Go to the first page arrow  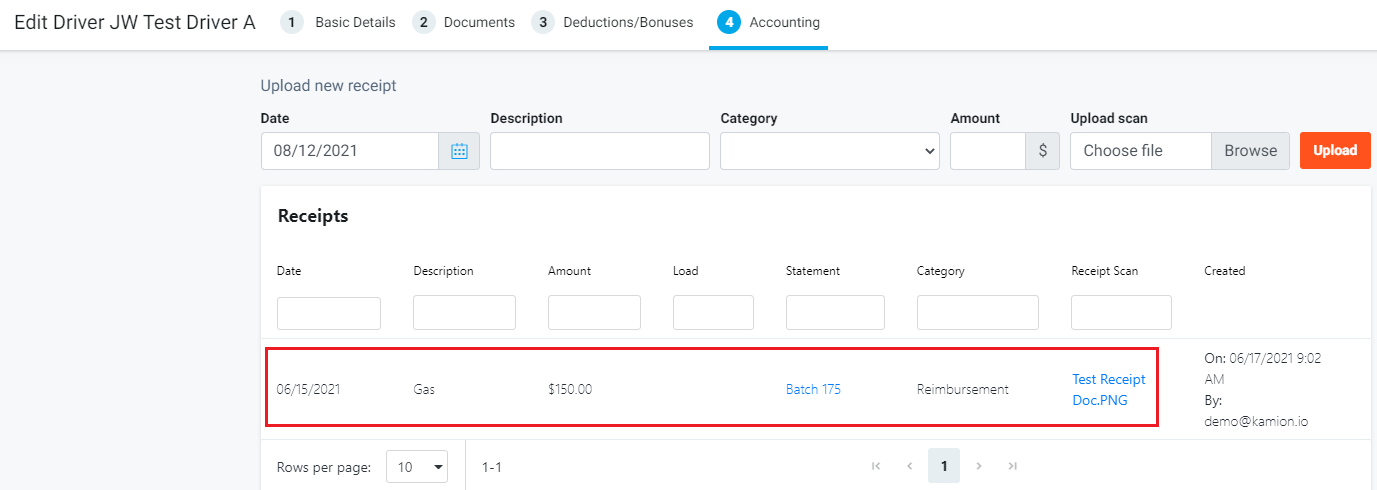[x=876, y=466]
